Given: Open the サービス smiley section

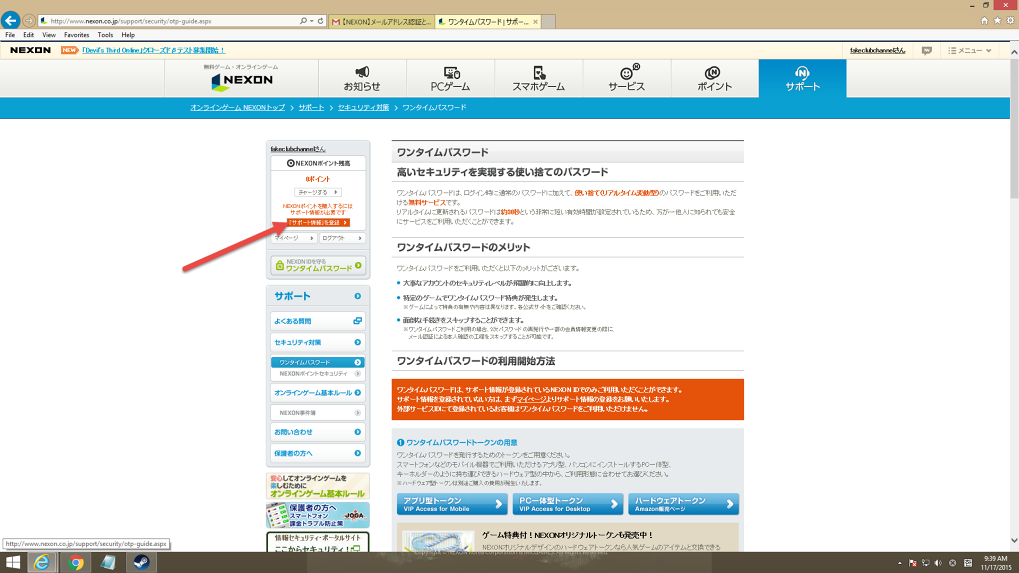Looking at the screenshot, I should click(627, 79).
